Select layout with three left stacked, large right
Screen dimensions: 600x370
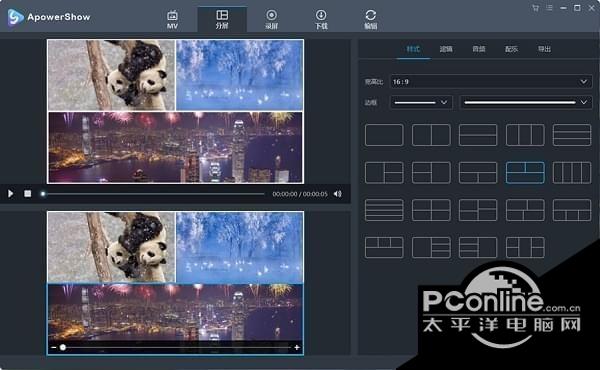point(478,247)
